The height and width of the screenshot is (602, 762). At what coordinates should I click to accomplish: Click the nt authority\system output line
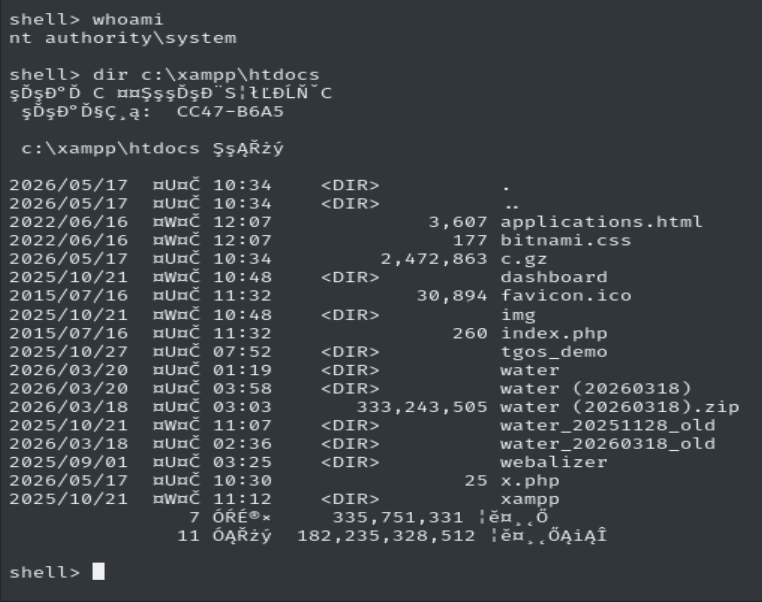click(123, 38)
